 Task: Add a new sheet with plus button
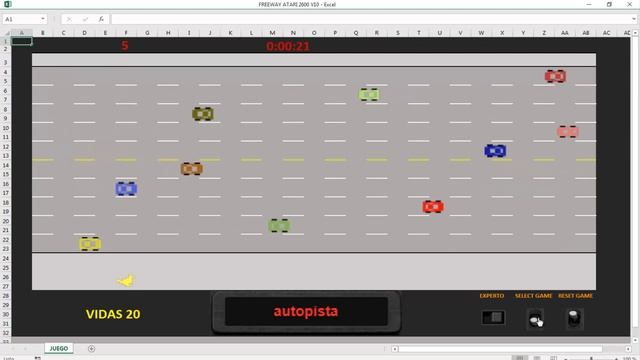(91, 349)
